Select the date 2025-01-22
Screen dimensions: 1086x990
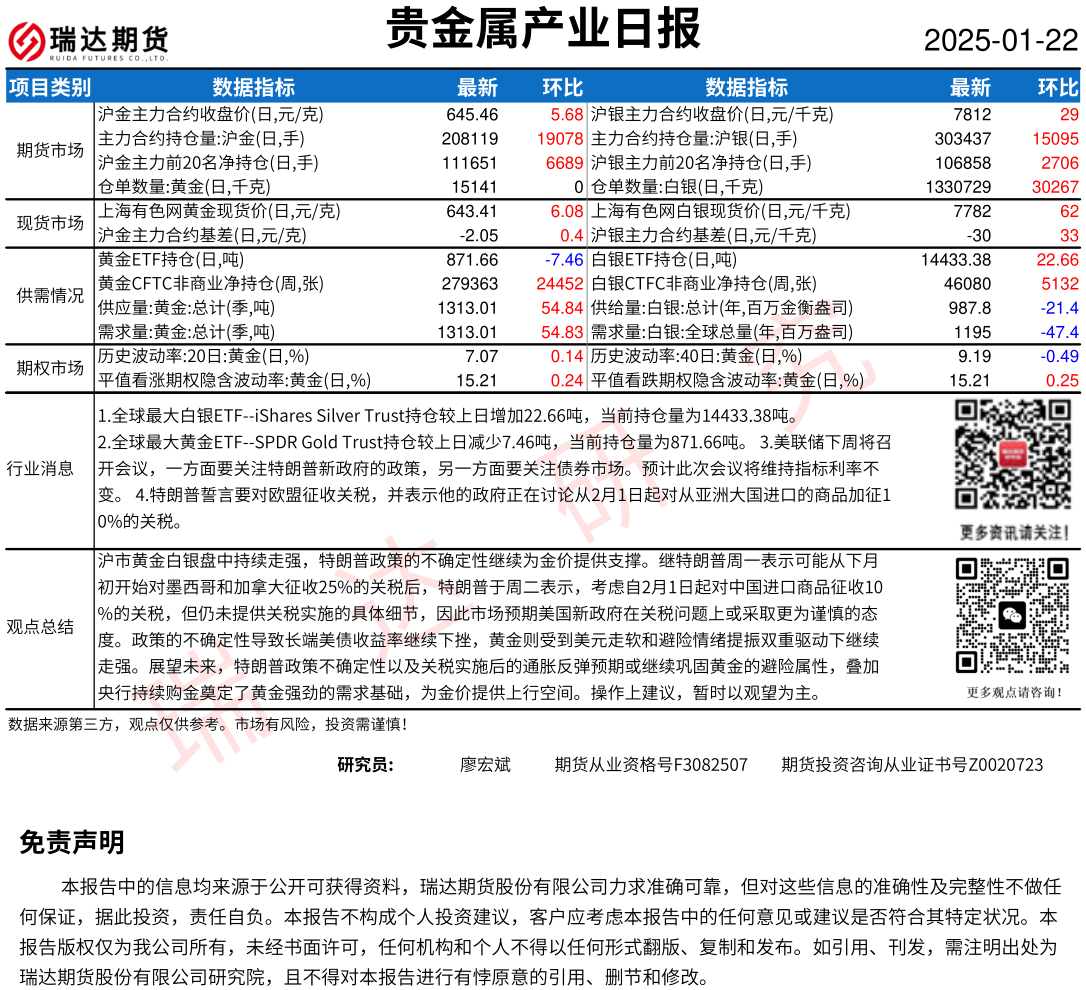pos(1000,40)
